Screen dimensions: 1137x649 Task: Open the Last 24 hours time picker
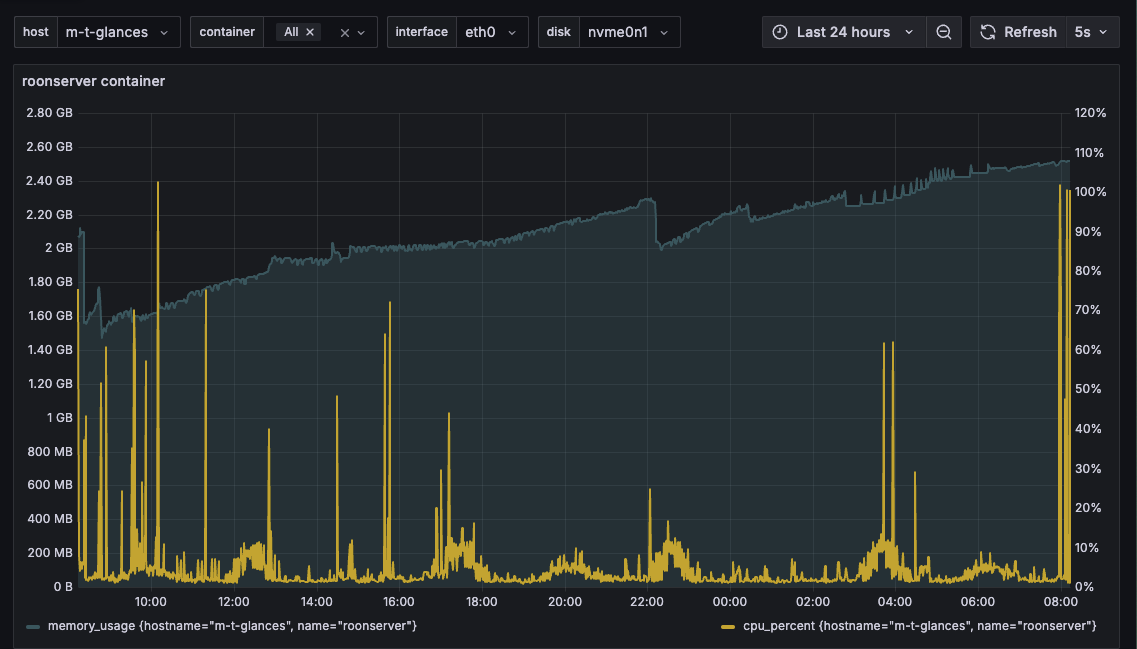(843, 32)
